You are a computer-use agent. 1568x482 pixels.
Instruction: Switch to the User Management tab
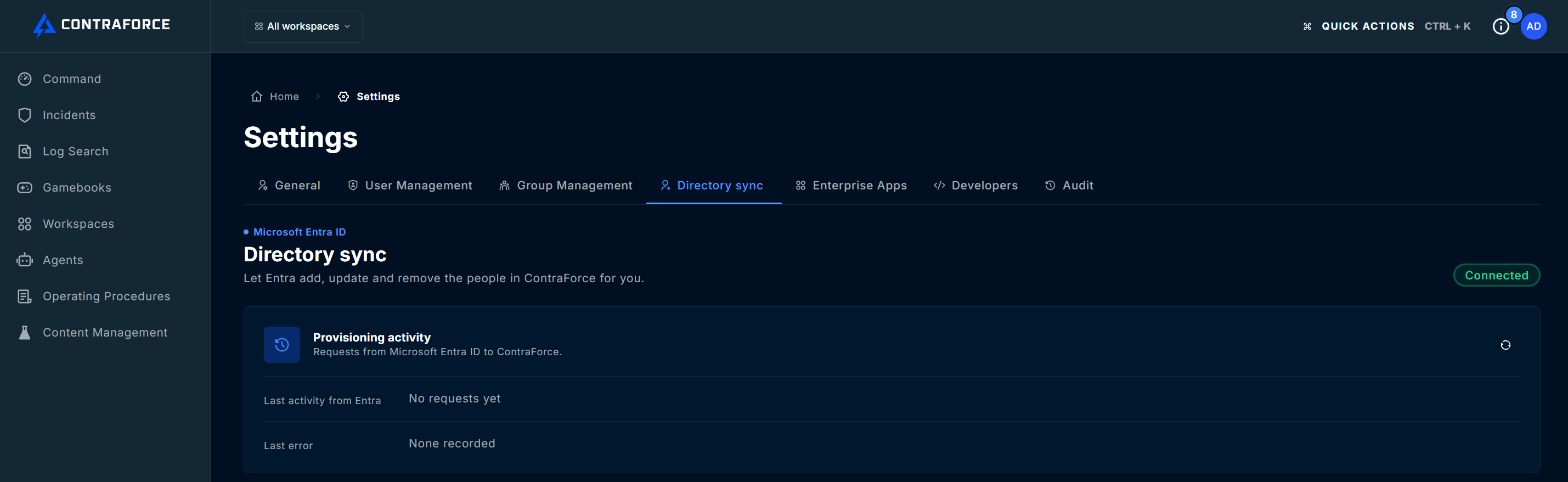(x=410, y=185)
